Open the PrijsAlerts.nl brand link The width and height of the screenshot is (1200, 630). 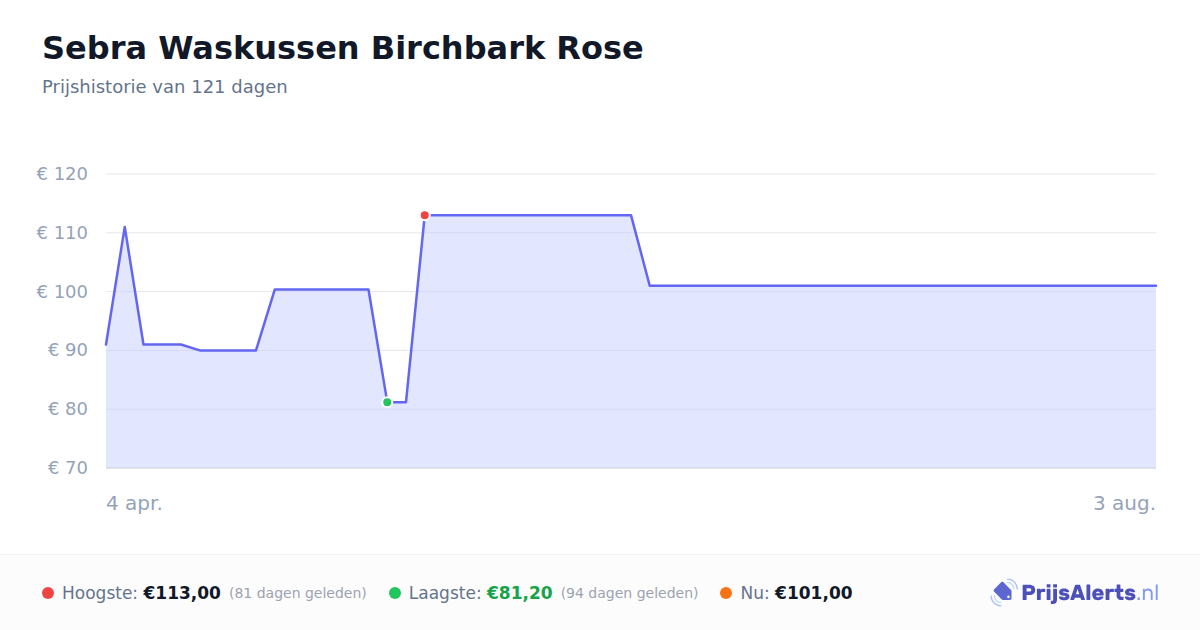1075,592
